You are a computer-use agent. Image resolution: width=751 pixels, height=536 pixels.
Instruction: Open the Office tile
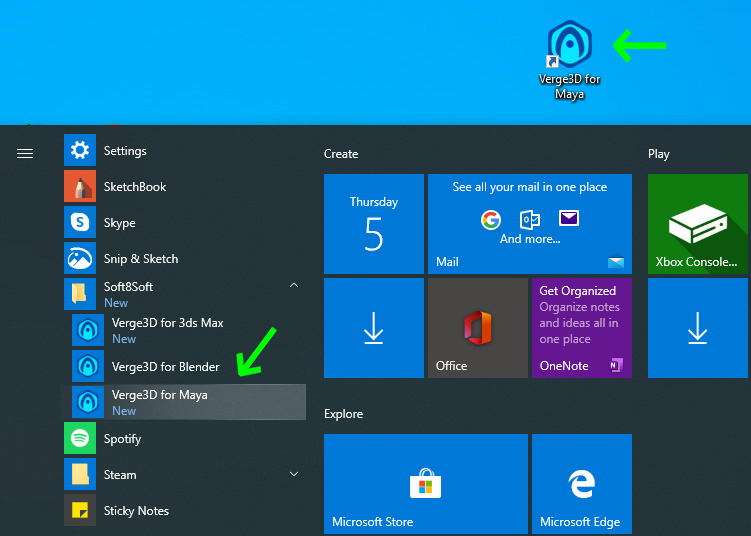point(478,328)
